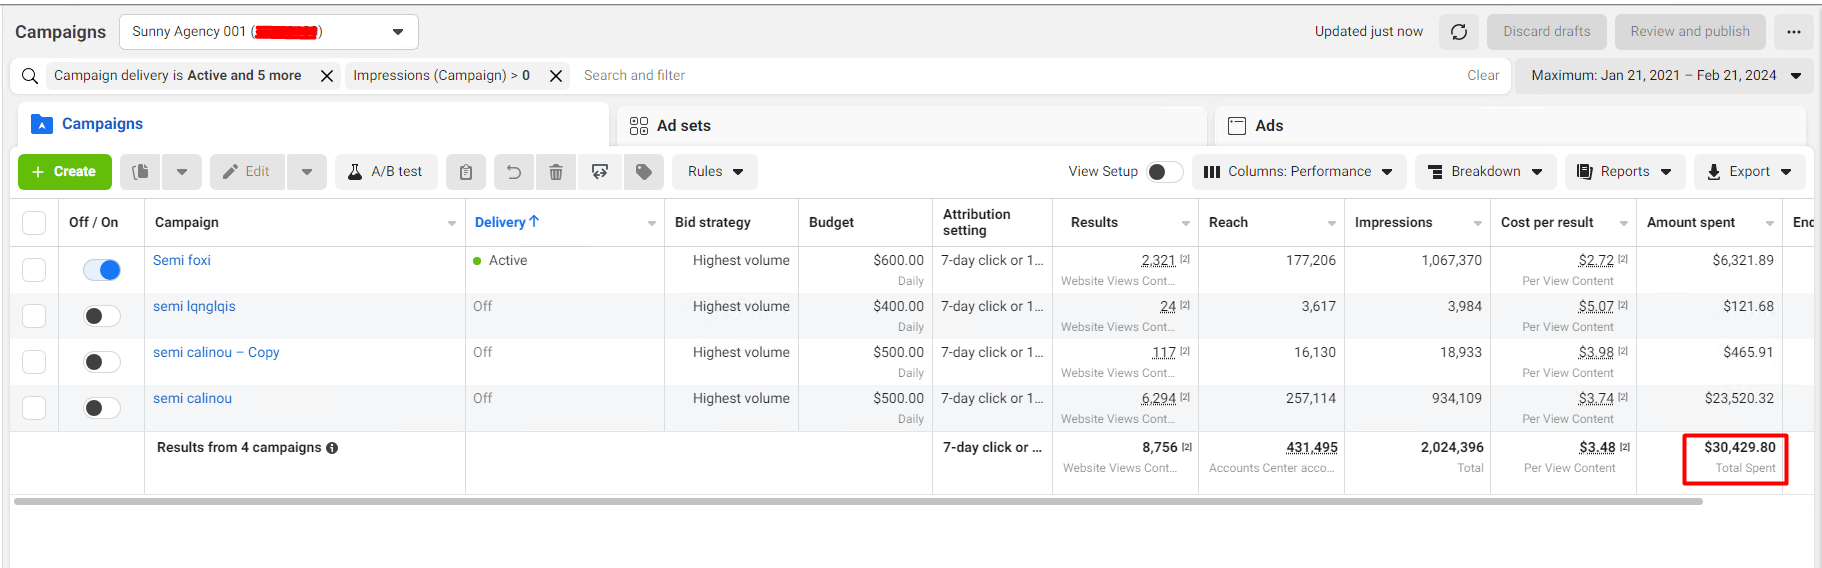This screenshot has height=568, width=1822.
Task: Open the semi calinou campaign link
Action: pos(192,398)
